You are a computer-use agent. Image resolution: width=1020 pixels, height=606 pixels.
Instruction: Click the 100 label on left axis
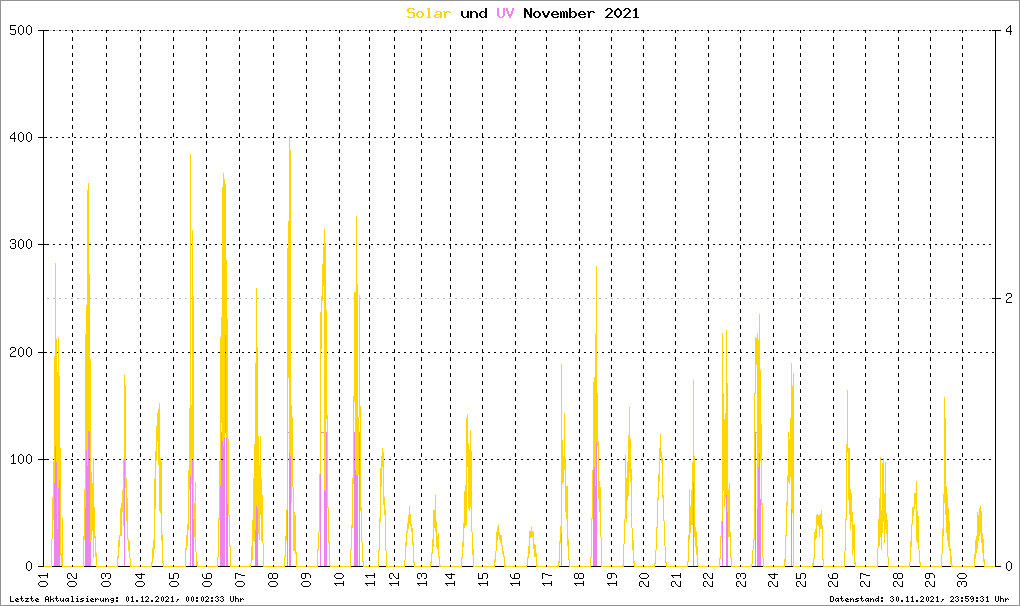click(x=23, y=459)
